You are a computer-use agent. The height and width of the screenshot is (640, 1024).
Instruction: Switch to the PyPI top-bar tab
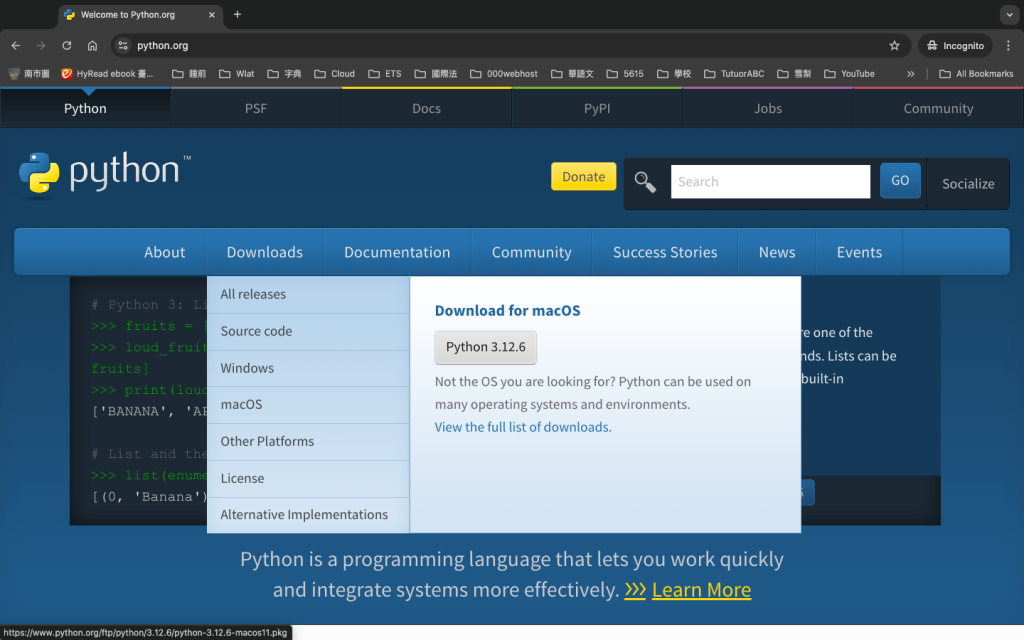pyautogui.click(x=597, y=108)
